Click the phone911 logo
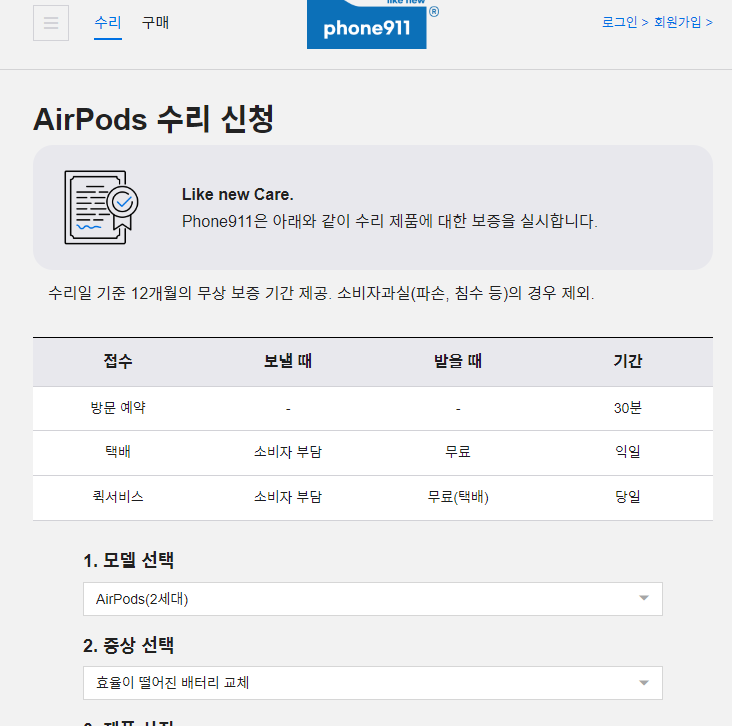This screenshot has width=732, height=726. 367,24
